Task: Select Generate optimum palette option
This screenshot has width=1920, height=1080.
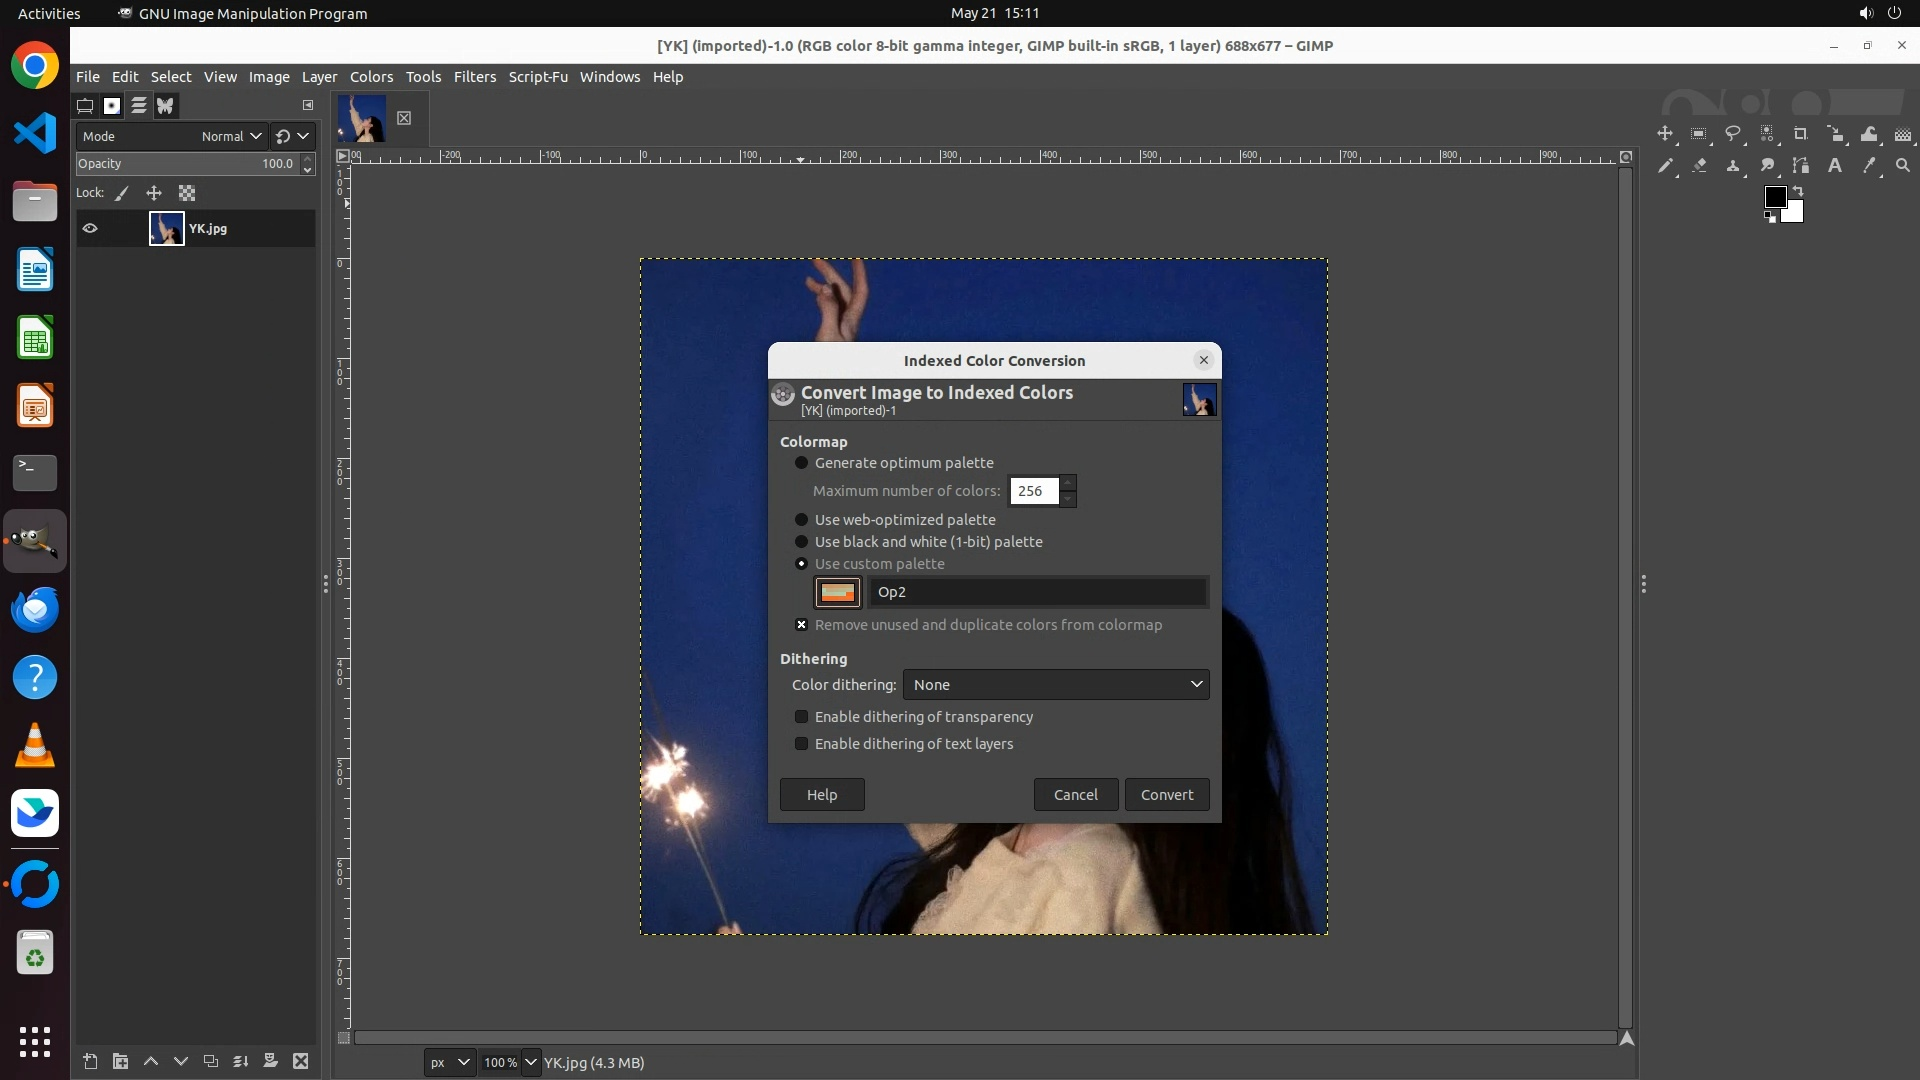Action: [x=801, y=463]
